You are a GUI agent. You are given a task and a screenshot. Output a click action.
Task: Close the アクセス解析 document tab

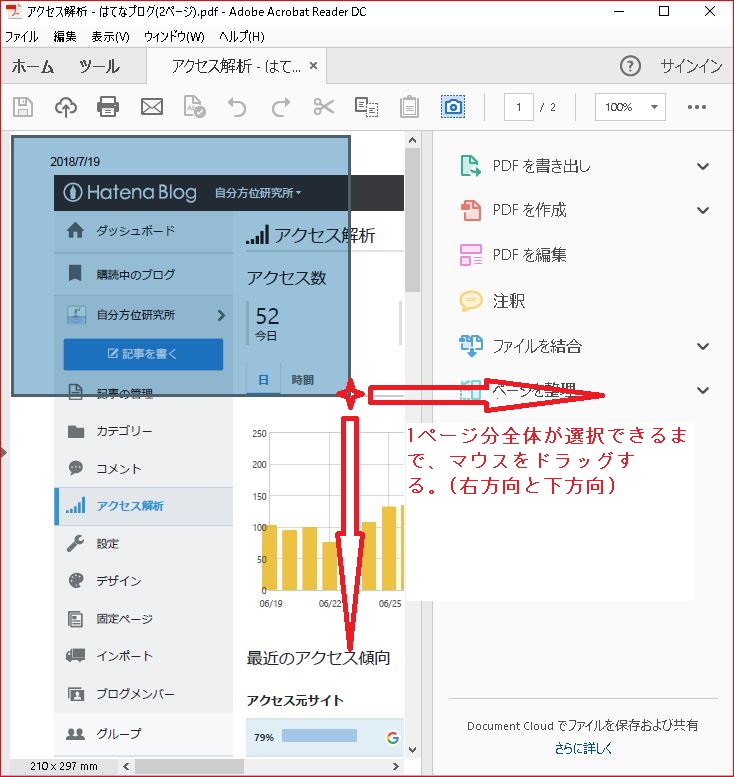(313, 65)
